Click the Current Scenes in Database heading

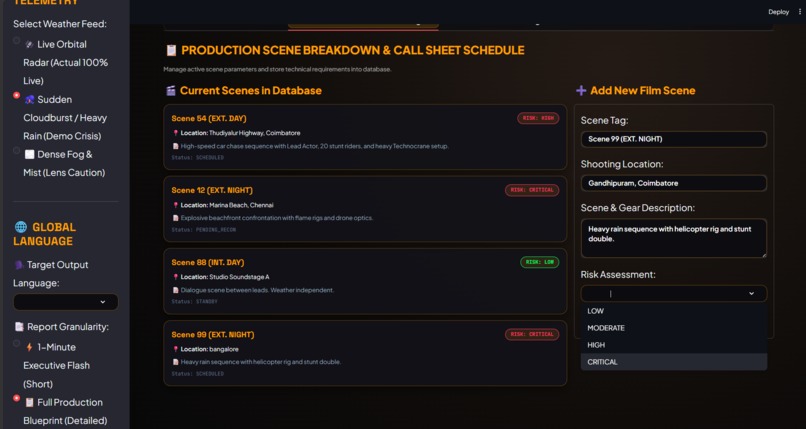251,91
